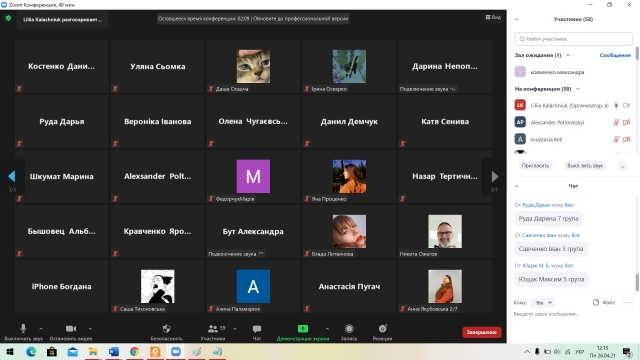640x360 pixels.
Task: Select Никита Сокотов video tile
Action: (x=445, y=231)
